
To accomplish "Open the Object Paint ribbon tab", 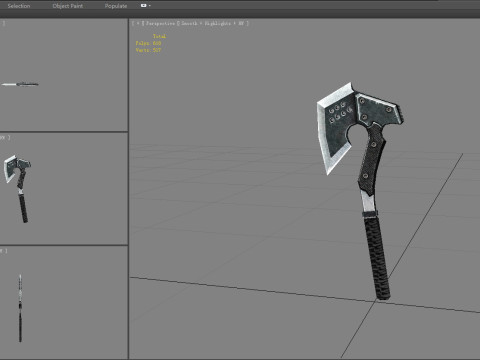I will click(68, 6).
